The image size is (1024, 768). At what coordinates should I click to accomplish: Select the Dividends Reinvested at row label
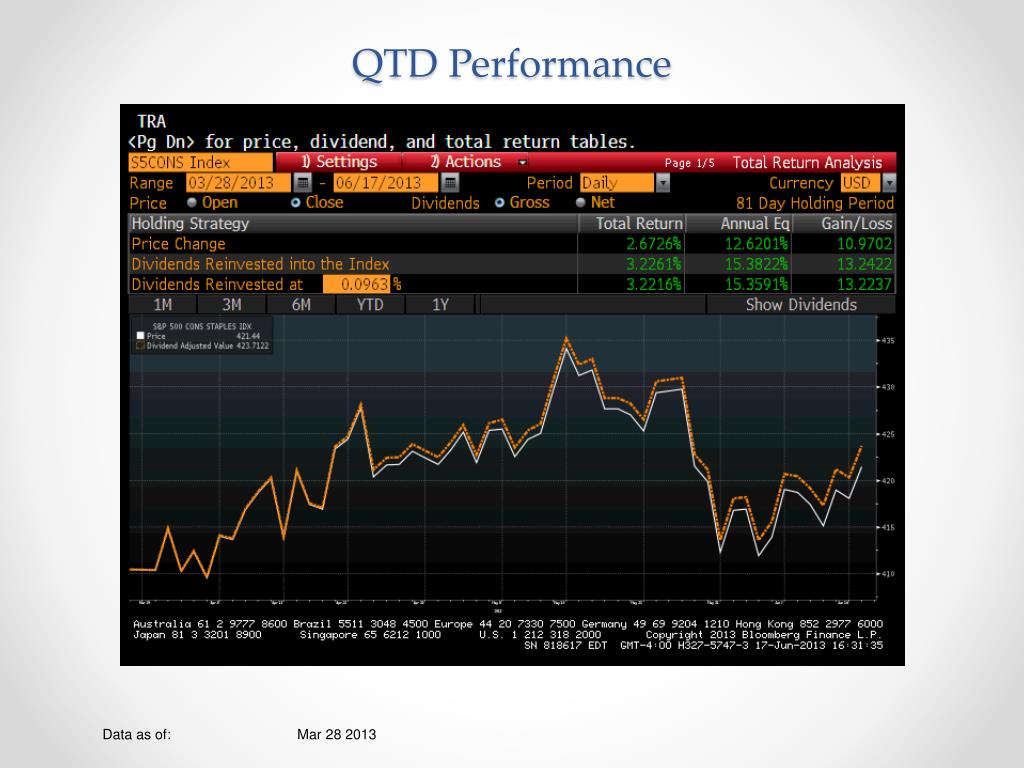(217, 284)
